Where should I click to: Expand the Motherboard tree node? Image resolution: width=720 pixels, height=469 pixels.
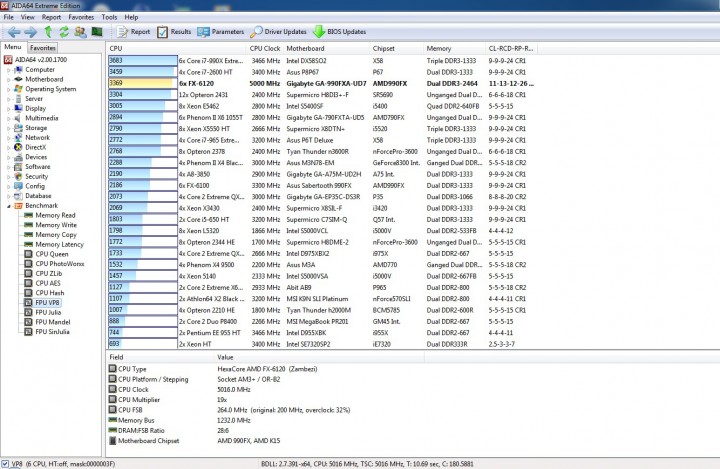[8, 79]
